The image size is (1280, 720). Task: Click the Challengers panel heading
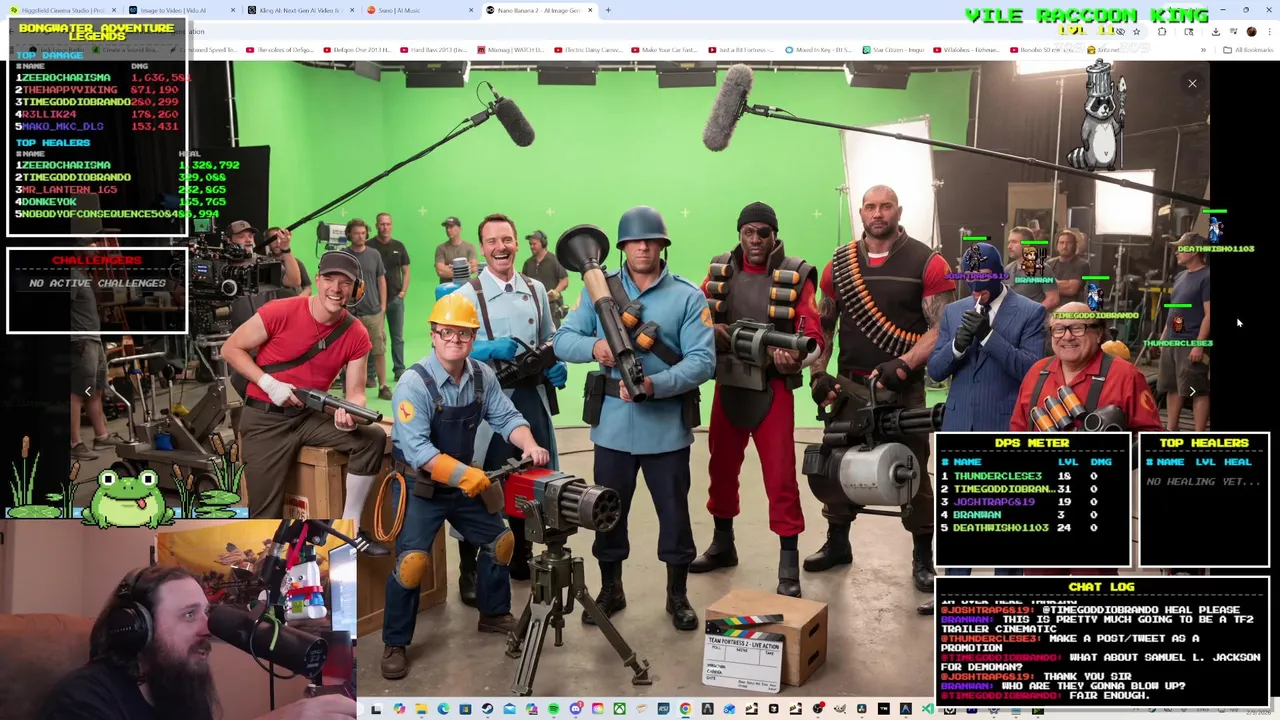tap(97, 260)
